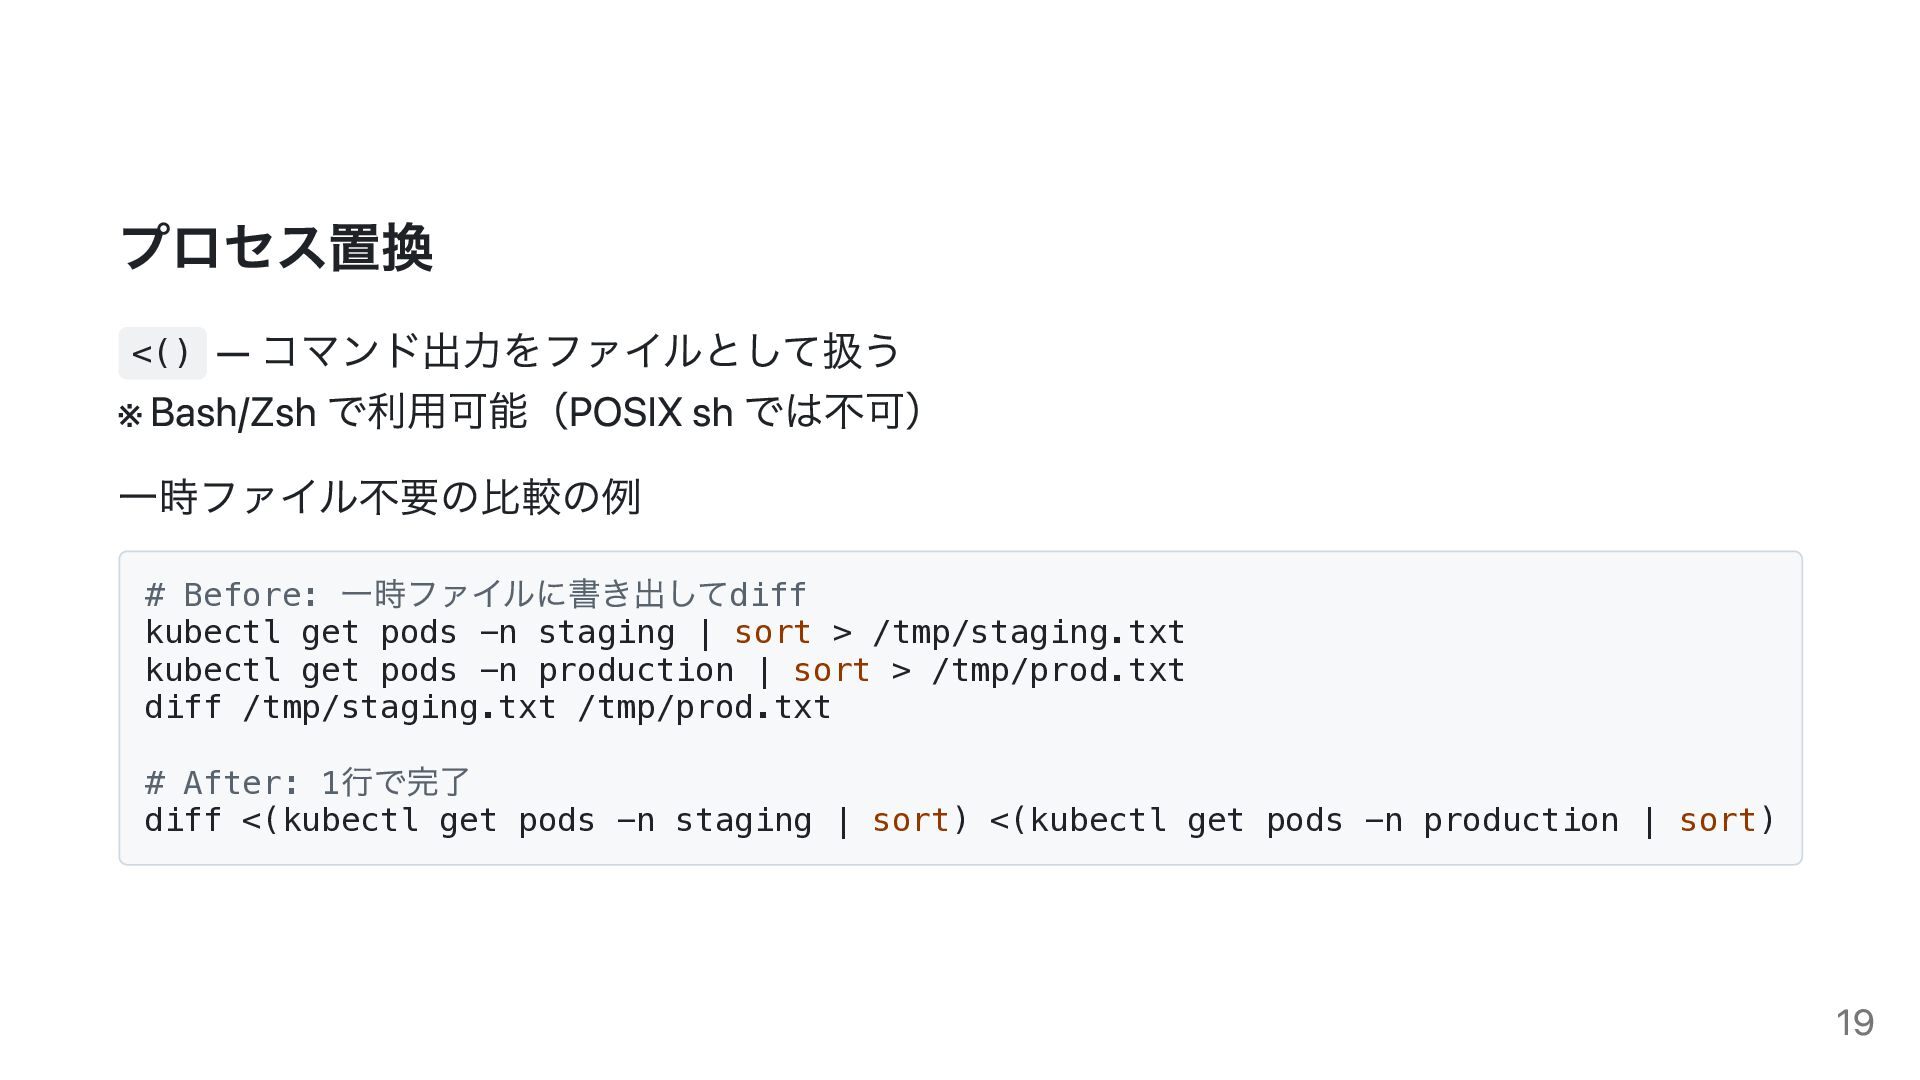
Task: Click 'sort' in the staging redirect line
Action: click(x=772, y=633)
